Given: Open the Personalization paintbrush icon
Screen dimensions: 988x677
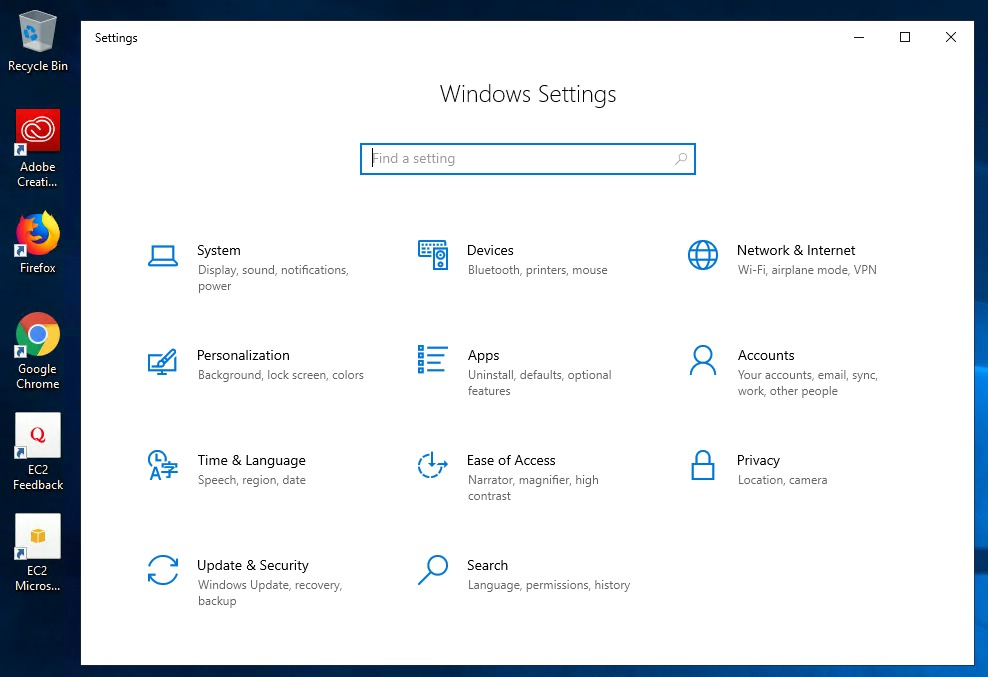Looking at the screenshot, I should tap(163, 361).
